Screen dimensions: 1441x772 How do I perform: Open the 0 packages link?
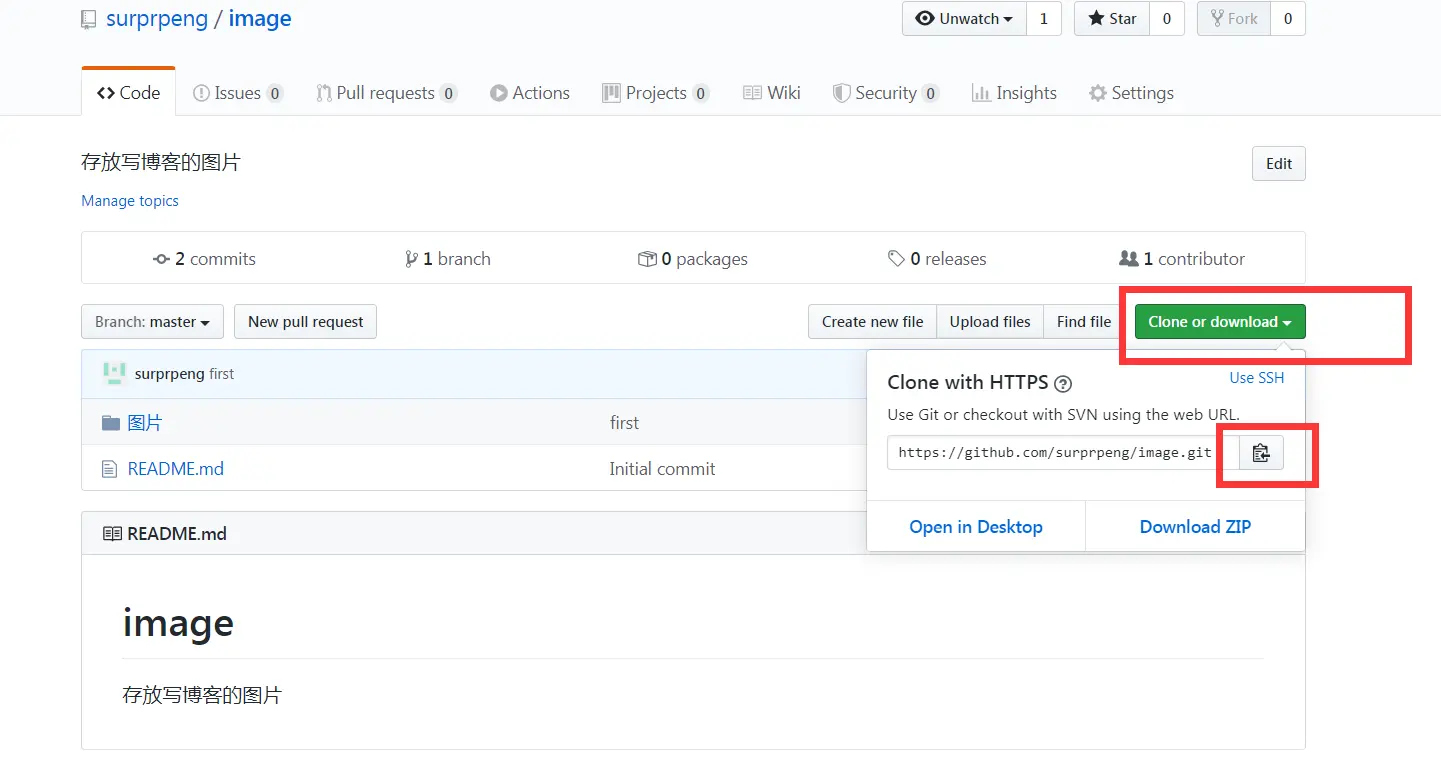click(693, 259)
